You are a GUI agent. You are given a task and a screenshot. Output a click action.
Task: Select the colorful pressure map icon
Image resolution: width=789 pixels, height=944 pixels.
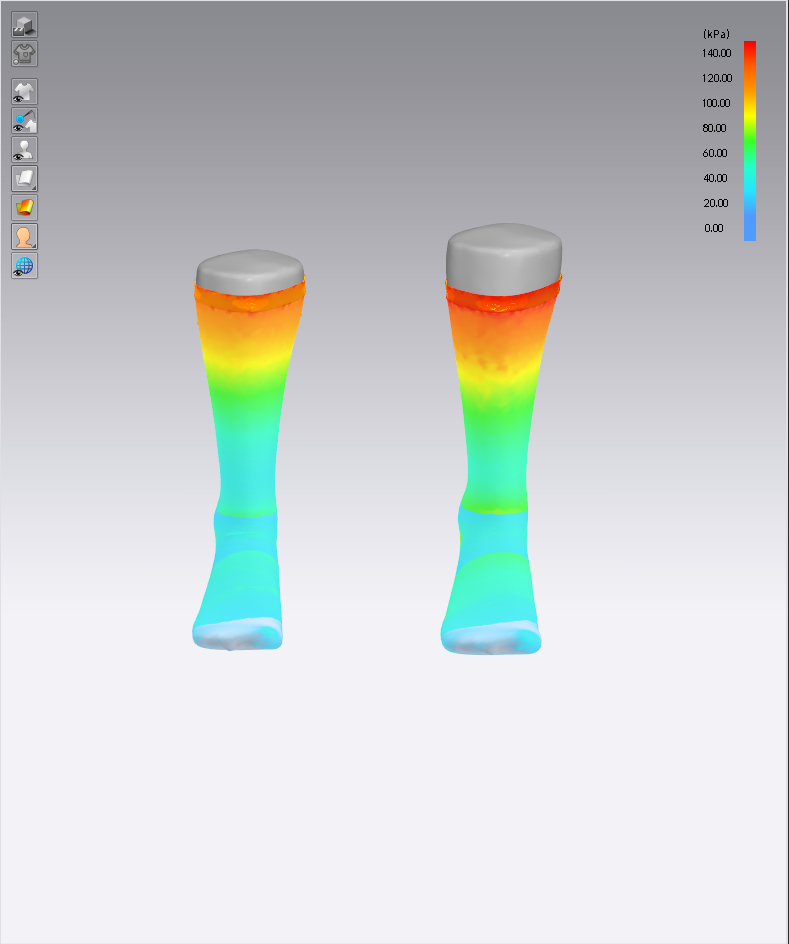click(x=24, y=208)
